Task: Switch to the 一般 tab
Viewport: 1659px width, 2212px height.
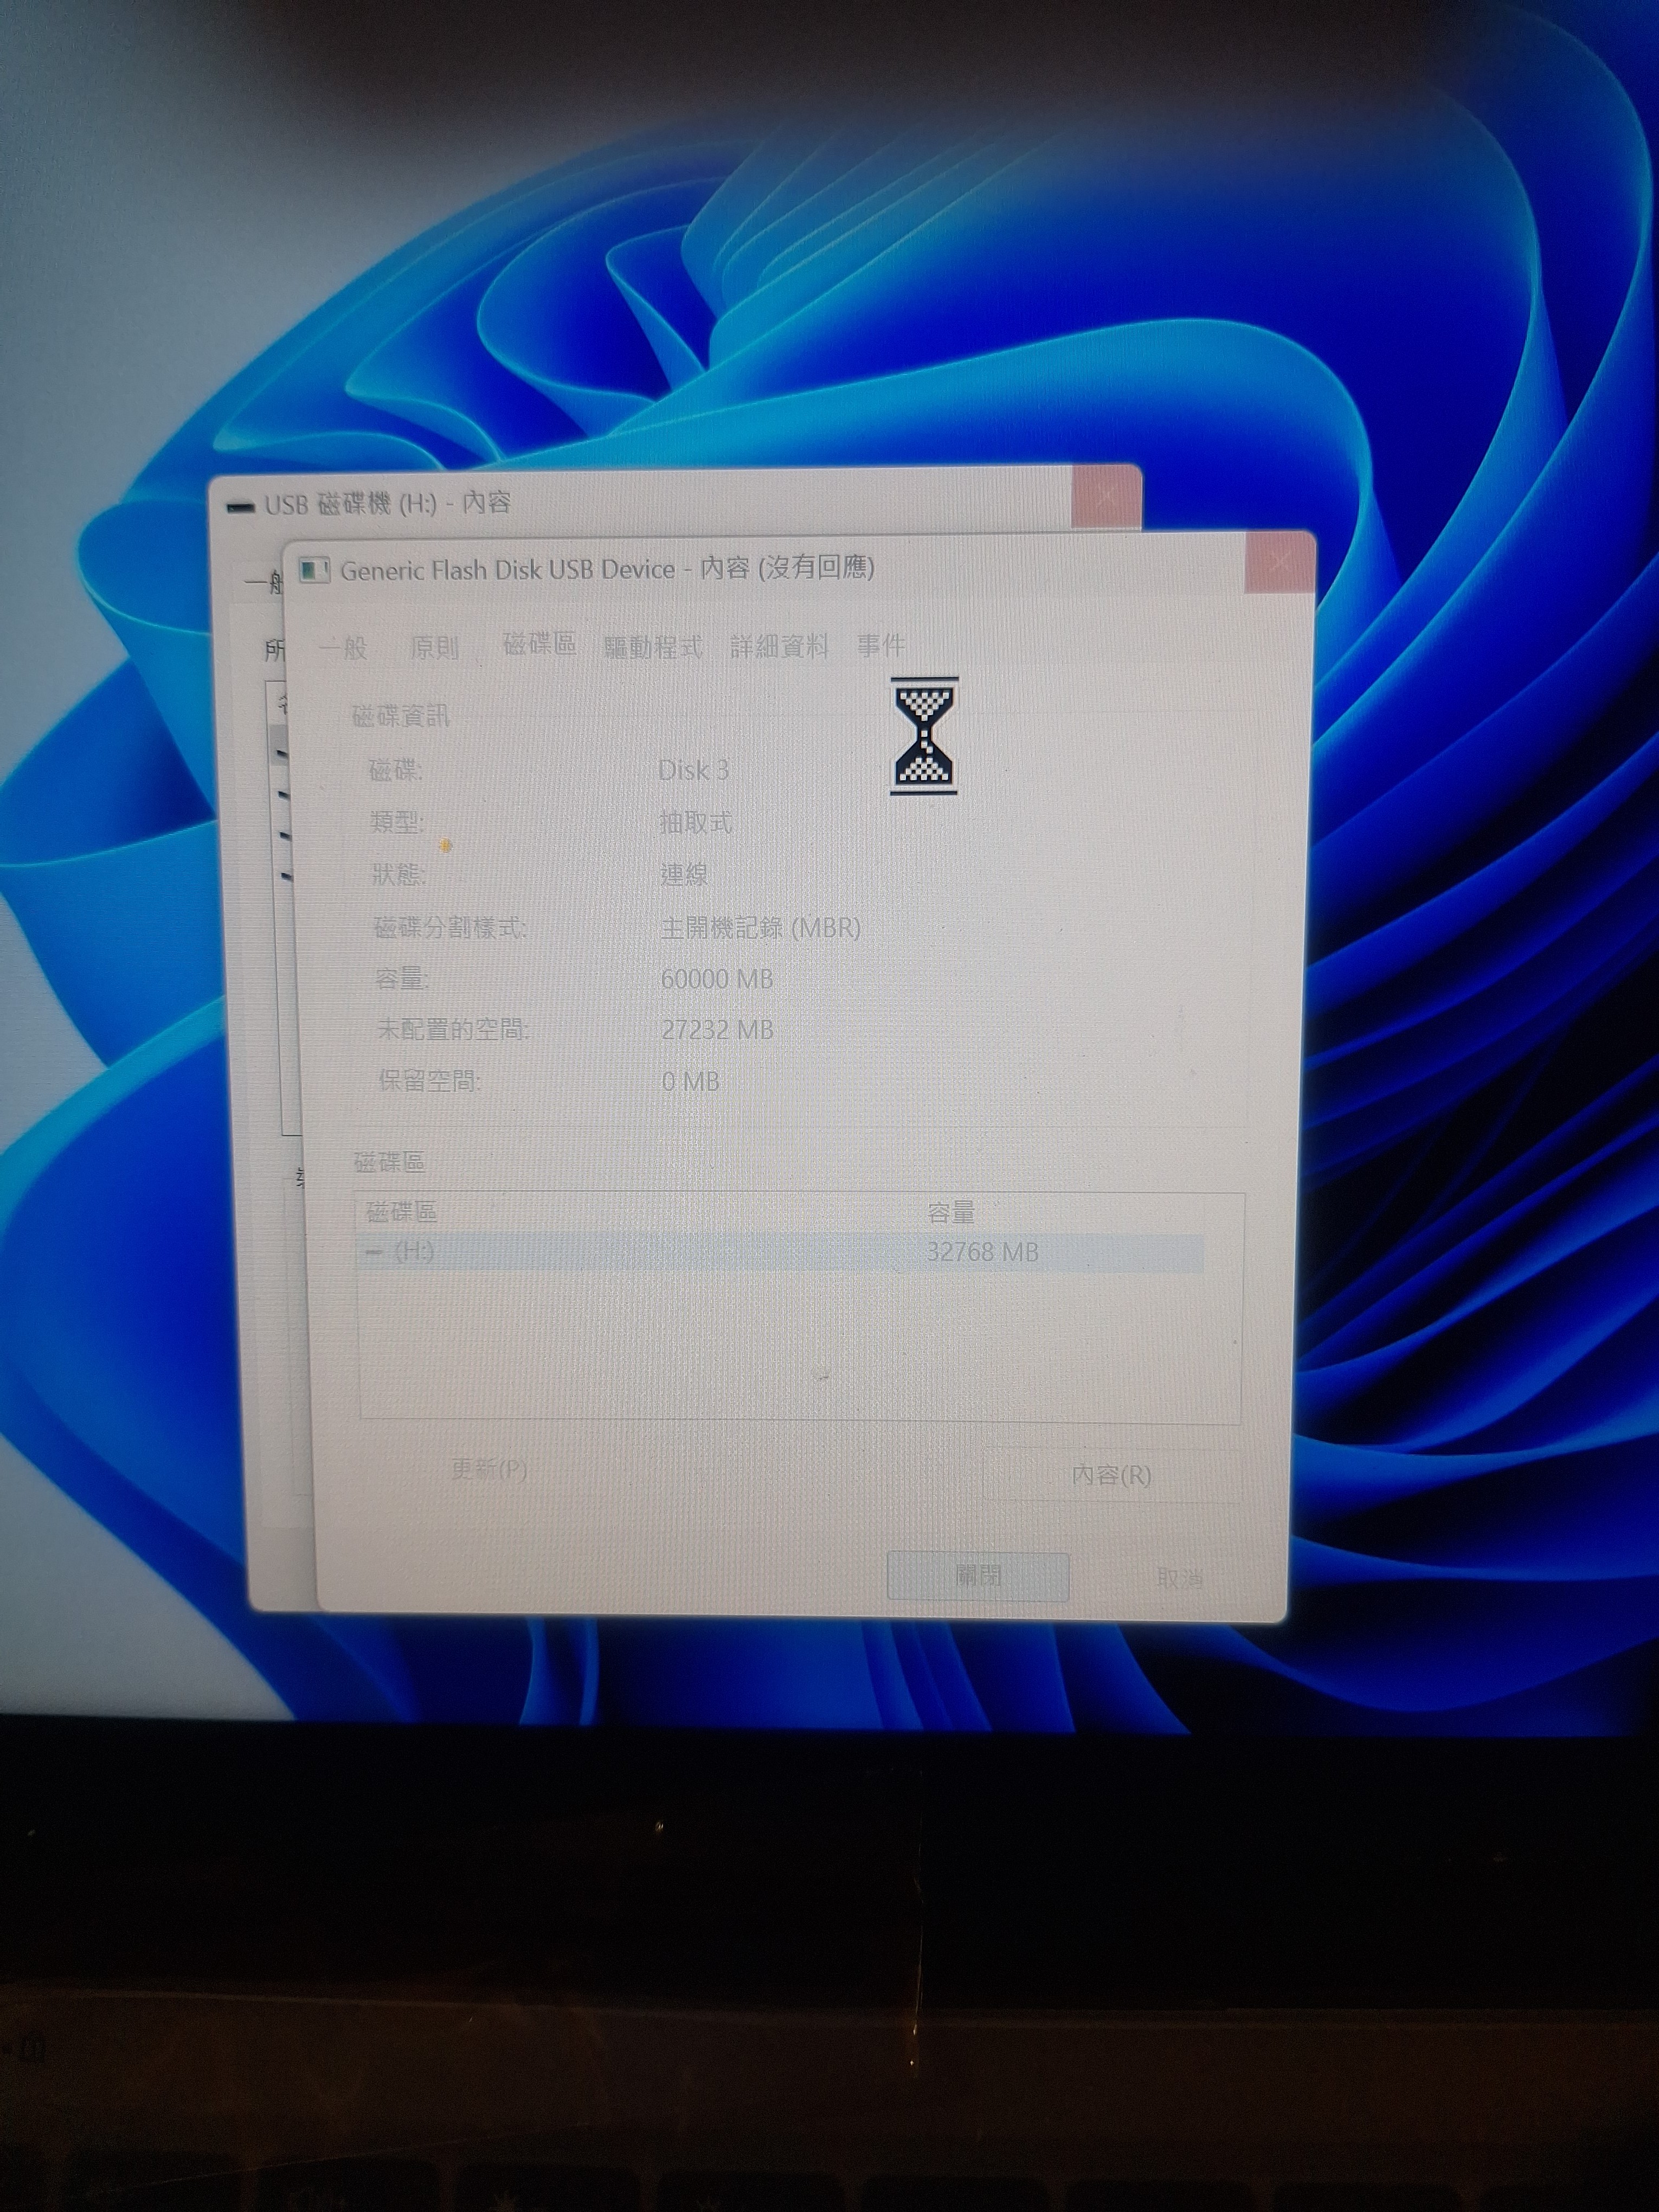Action: click(x=343, y=648)
